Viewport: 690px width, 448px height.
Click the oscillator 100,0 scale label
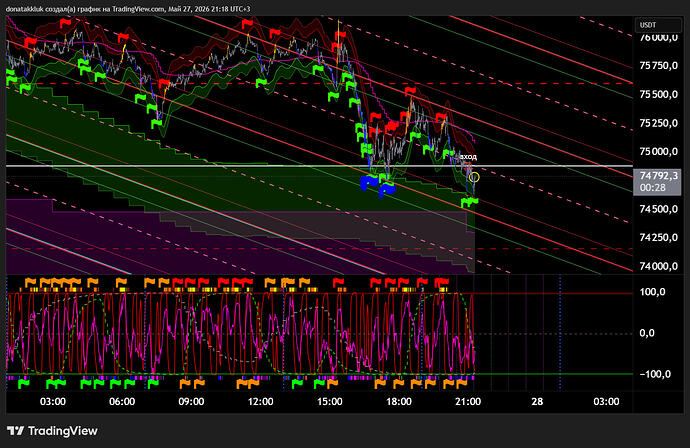652,292
